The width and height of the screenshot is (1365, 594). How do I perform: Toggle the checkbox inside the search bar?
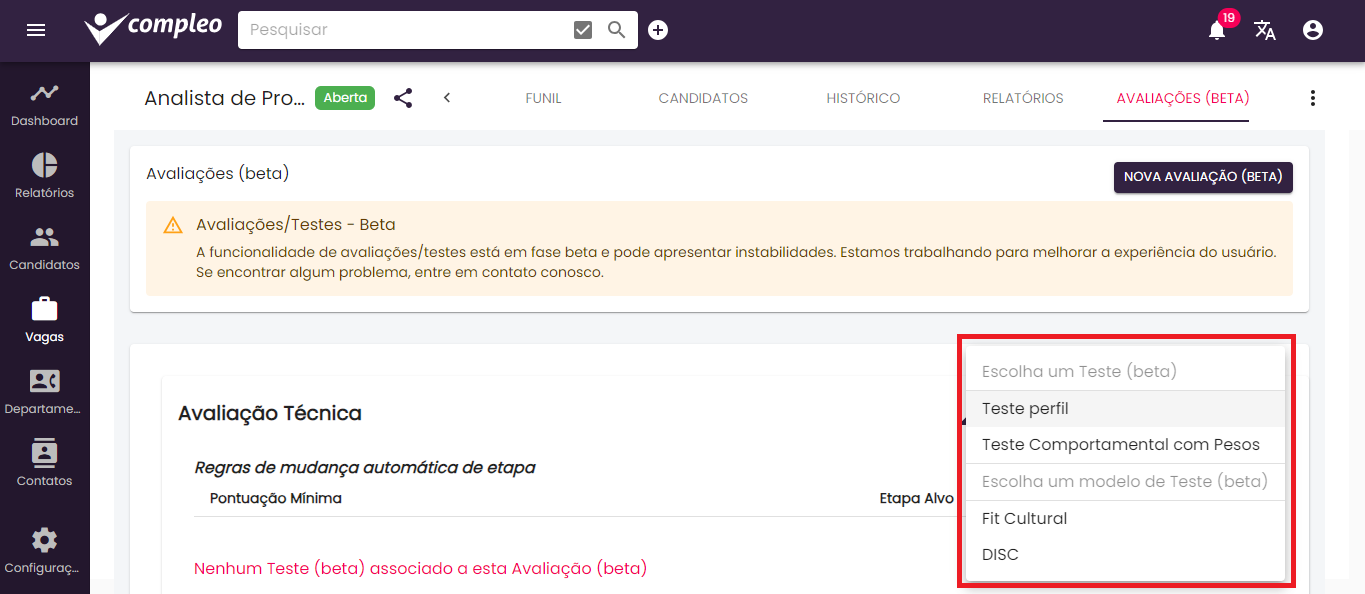click(x=582, y=29)
